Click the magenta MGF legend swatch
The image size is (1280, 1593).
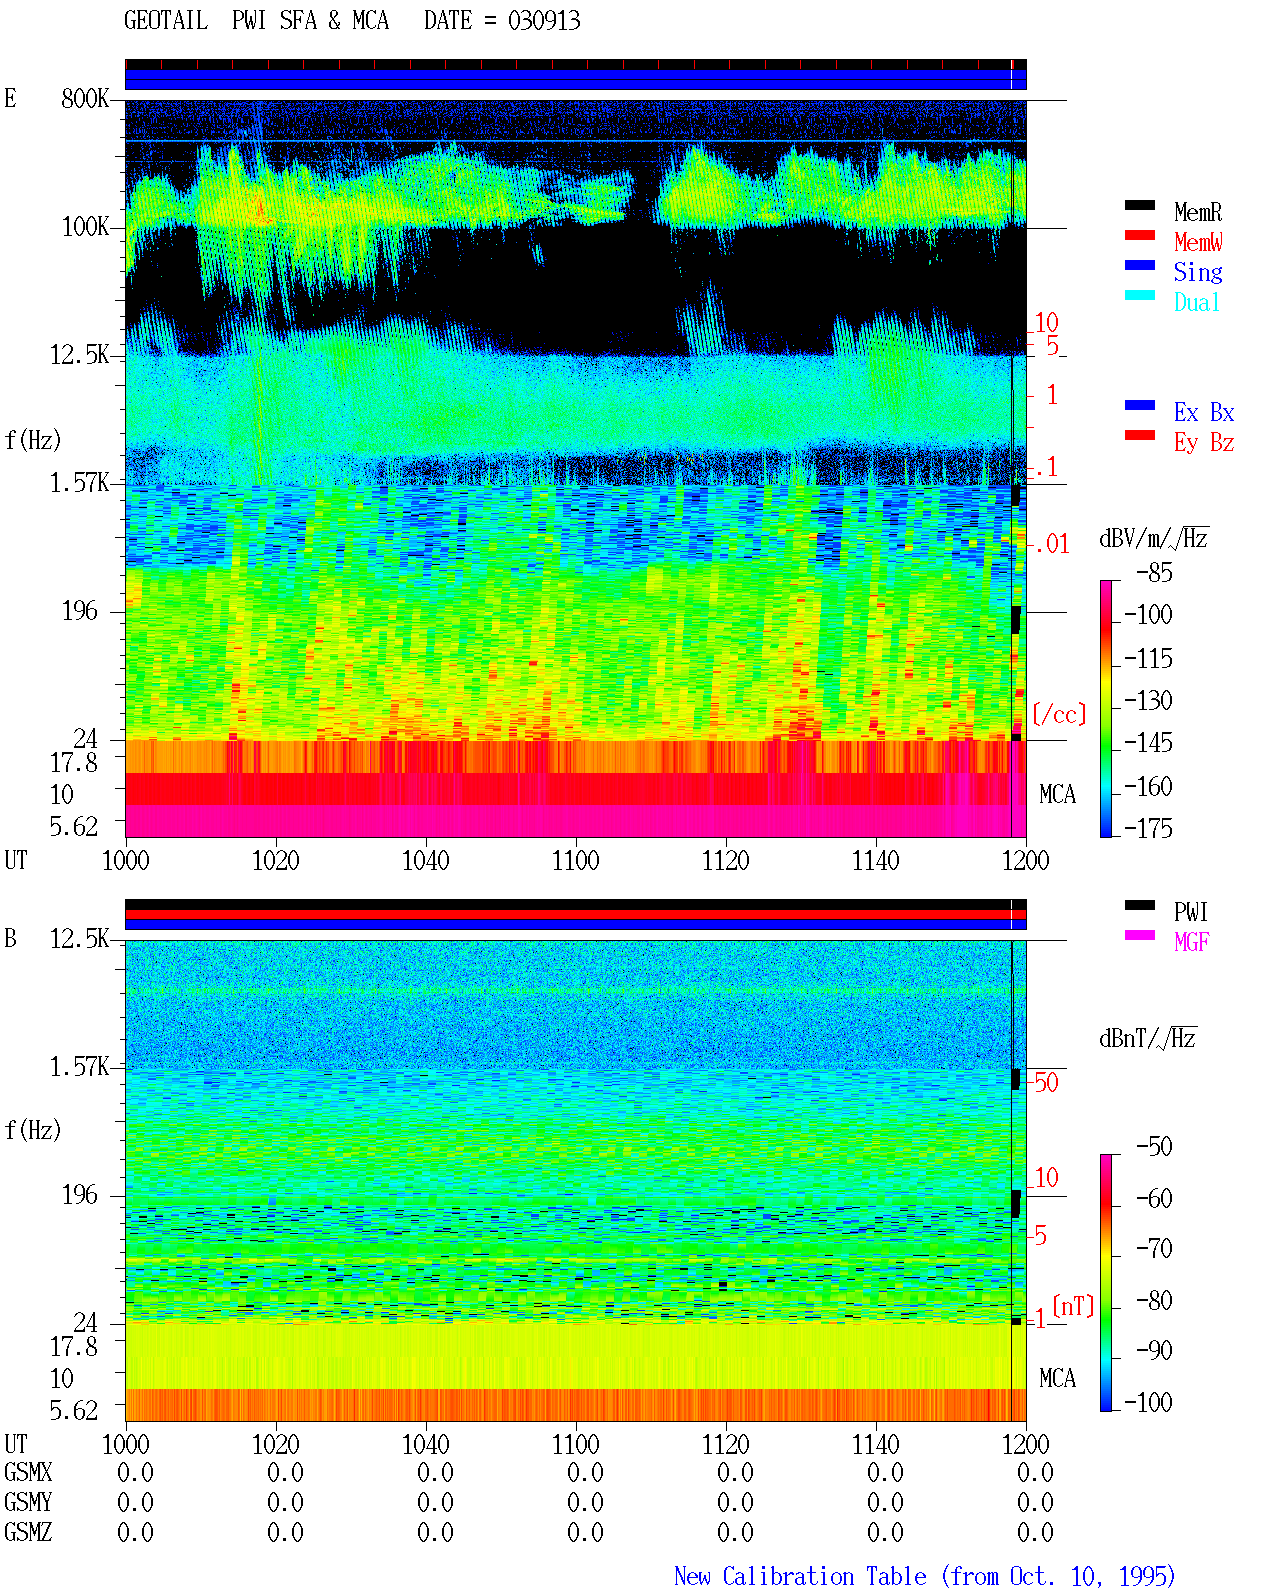[1140, 935]
